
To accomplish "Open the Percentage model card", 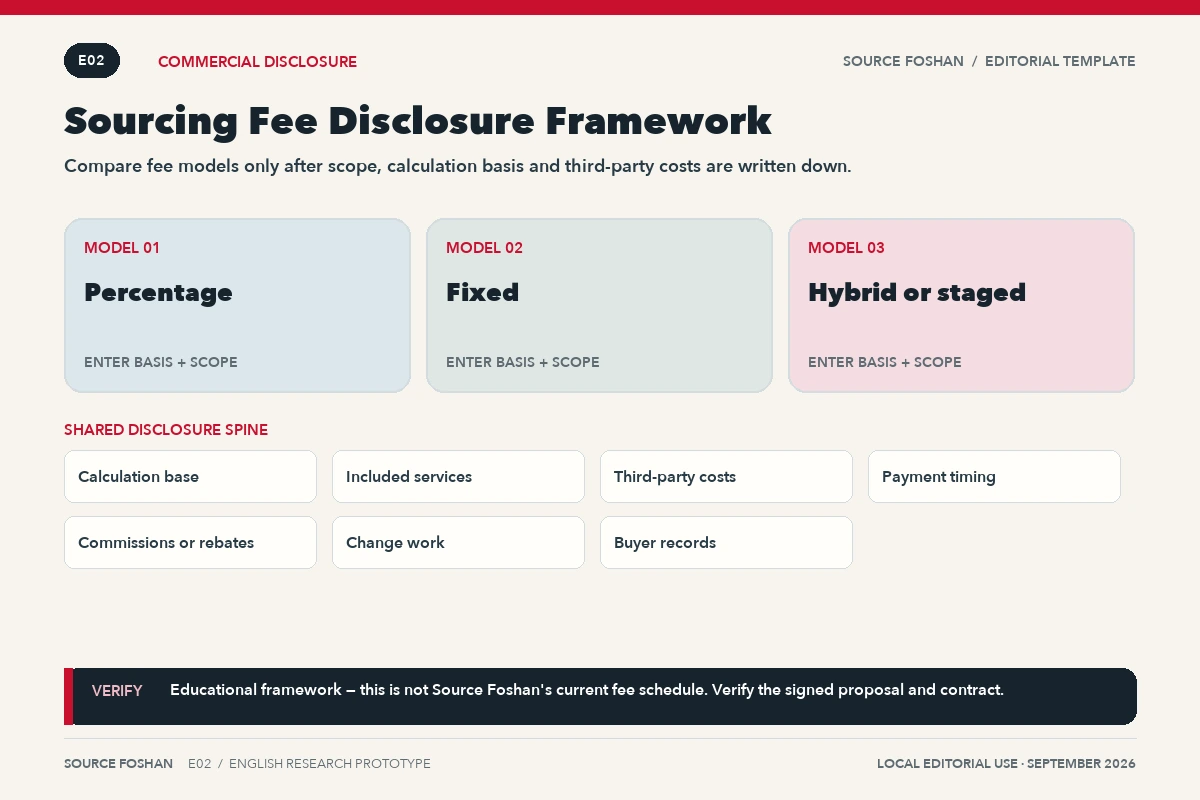I will pos(237,305).
